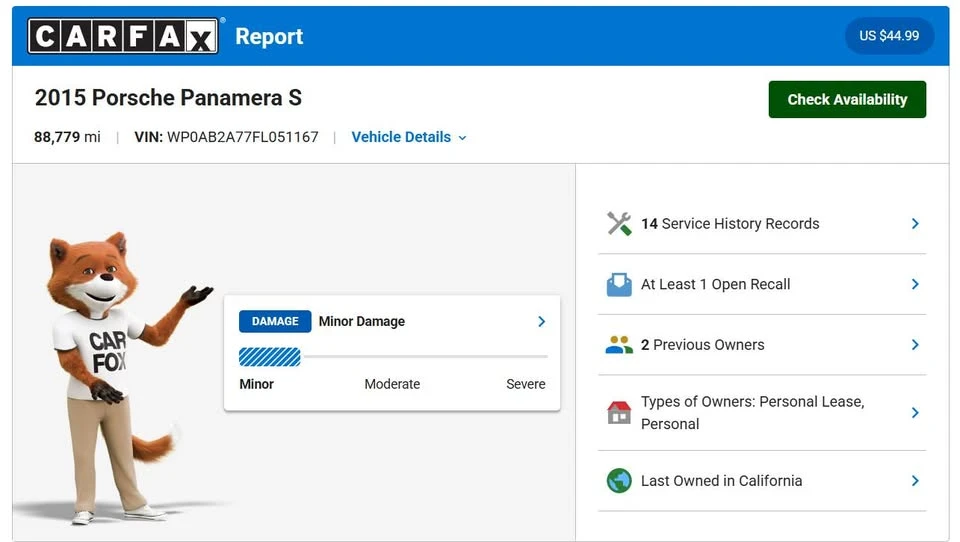Click the open recall envelope icon
960x542 pixels.
[619, 284]
